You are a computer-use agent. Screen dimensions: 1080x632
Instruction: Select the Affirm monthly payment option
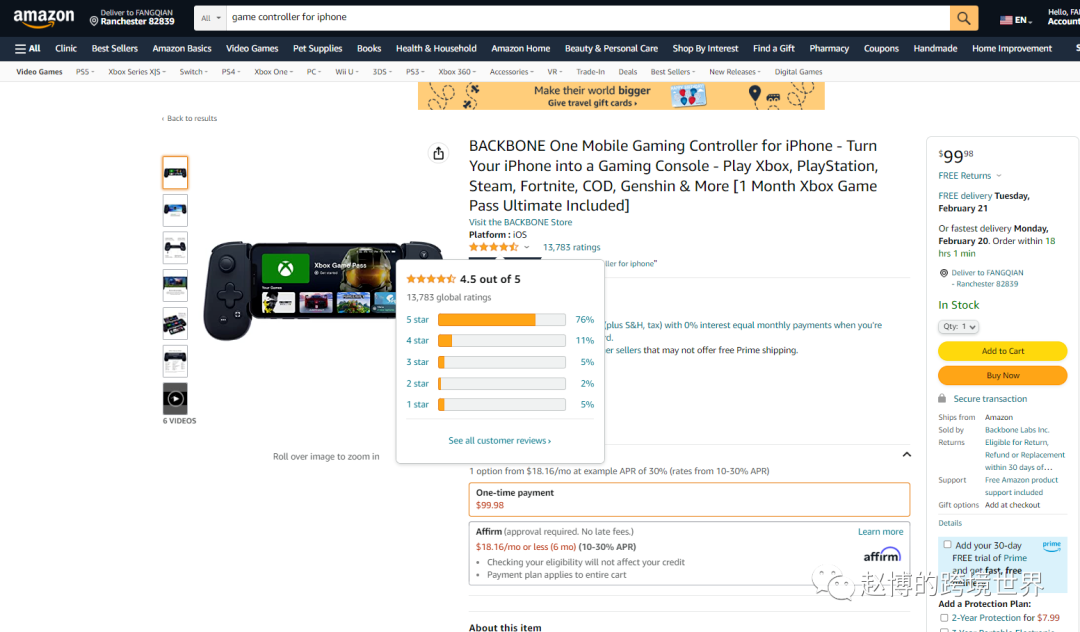689,553
